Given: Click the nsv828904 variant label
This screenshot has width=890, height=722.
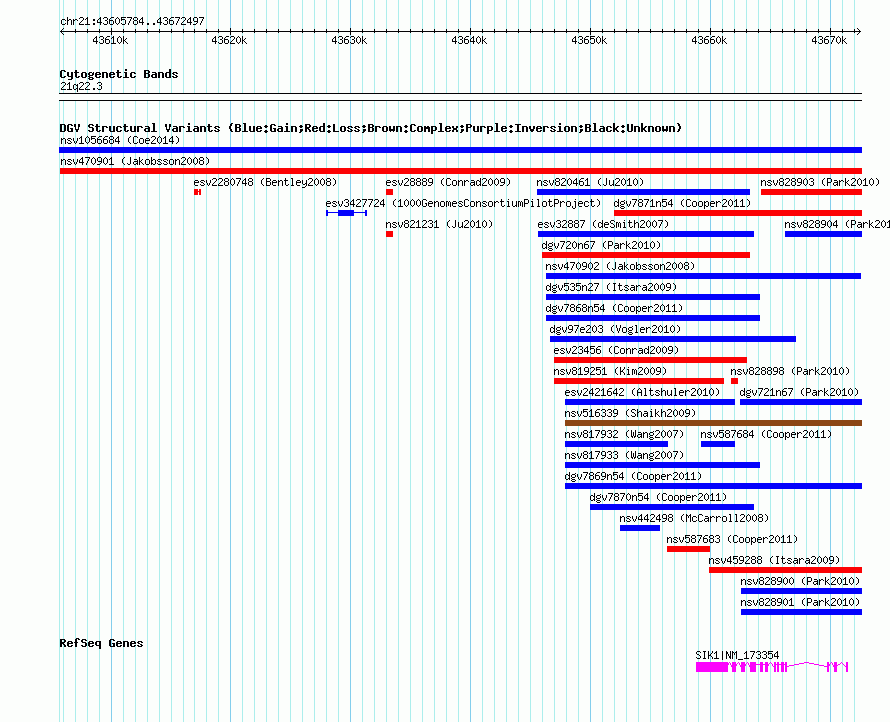Looking at the screenshot, I should point(837,224).
